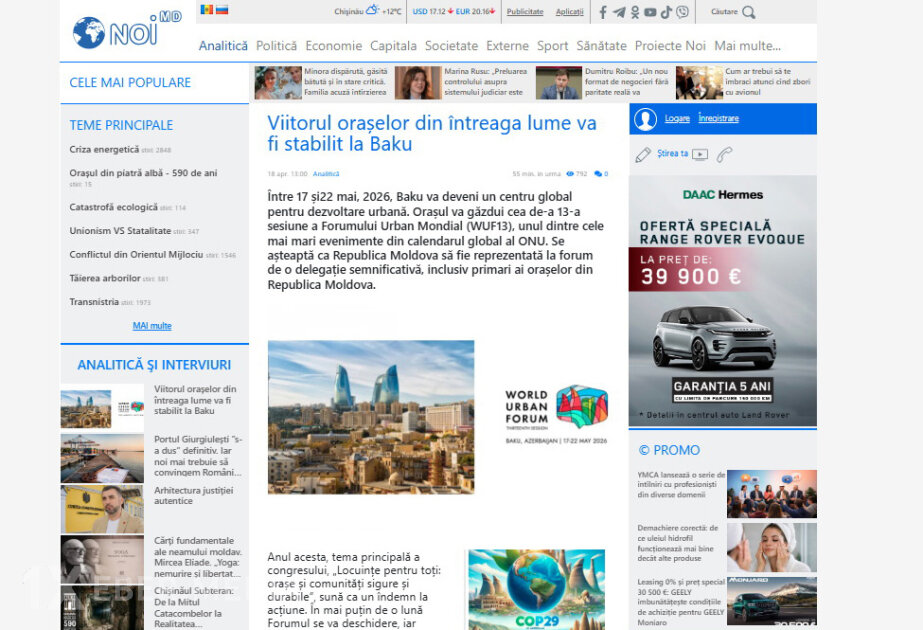This screenshot has height=630, width=923.
Task: Open the Telegram channel icon
Action: click(x=619, y=12)
